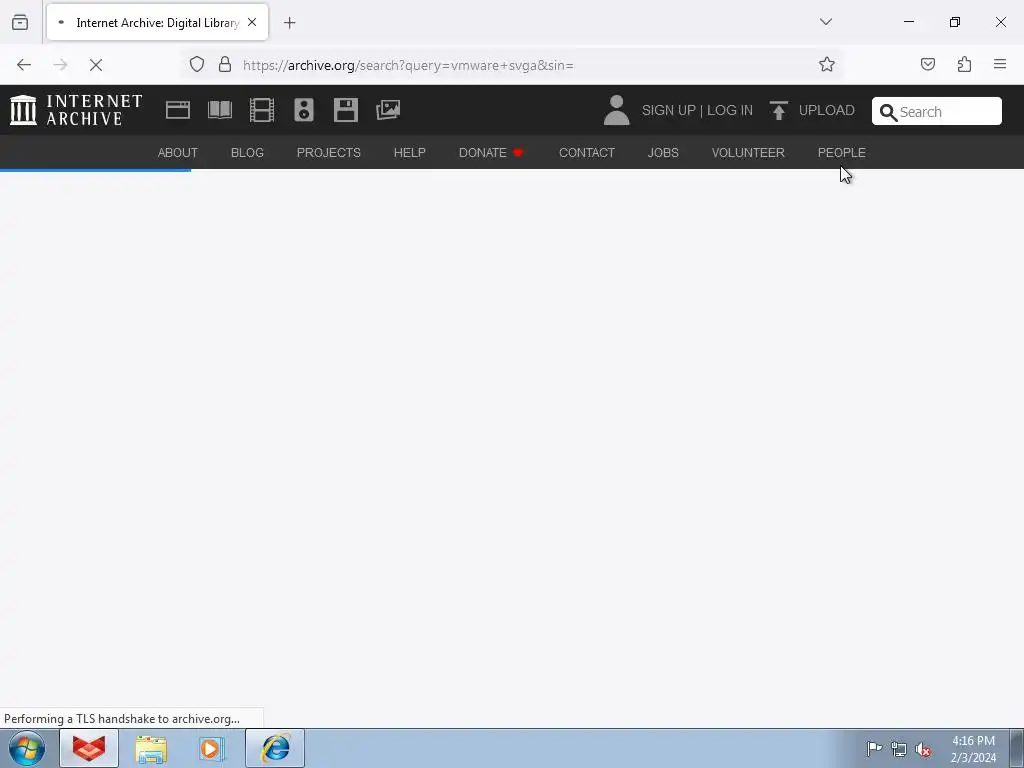Open the Audio speaker icon
The height and width of the screenshot is (768, 1024).
[x=304, y=110]
